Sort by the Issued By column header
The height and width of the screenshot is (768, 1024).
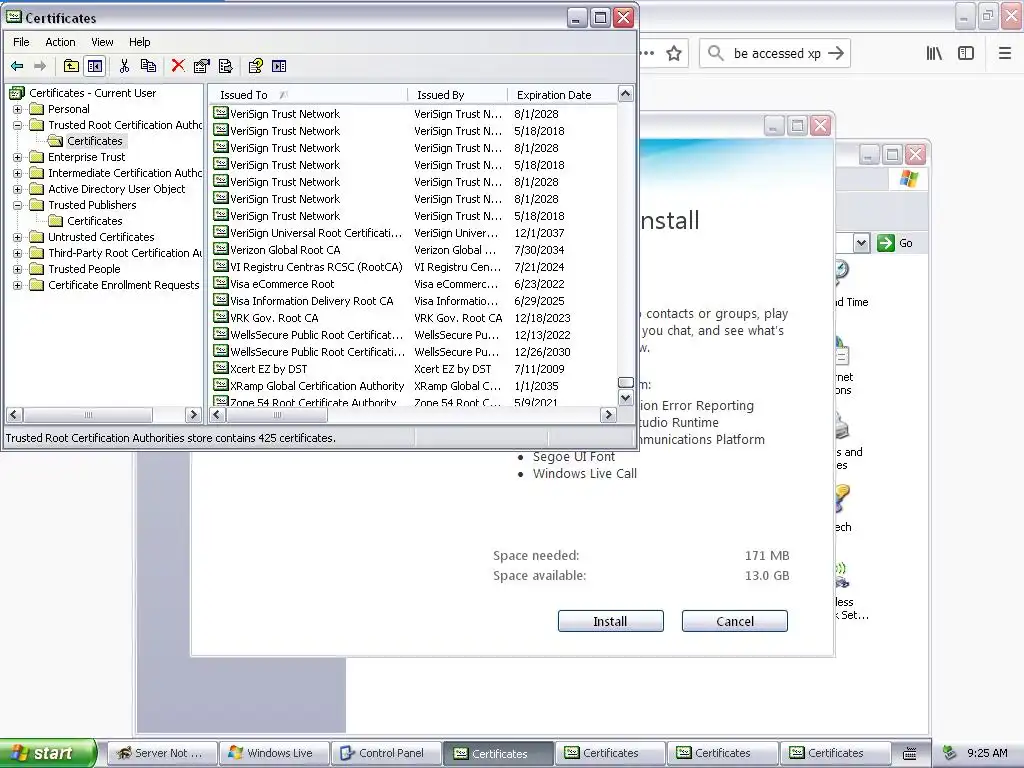click(x=457, y=95)
